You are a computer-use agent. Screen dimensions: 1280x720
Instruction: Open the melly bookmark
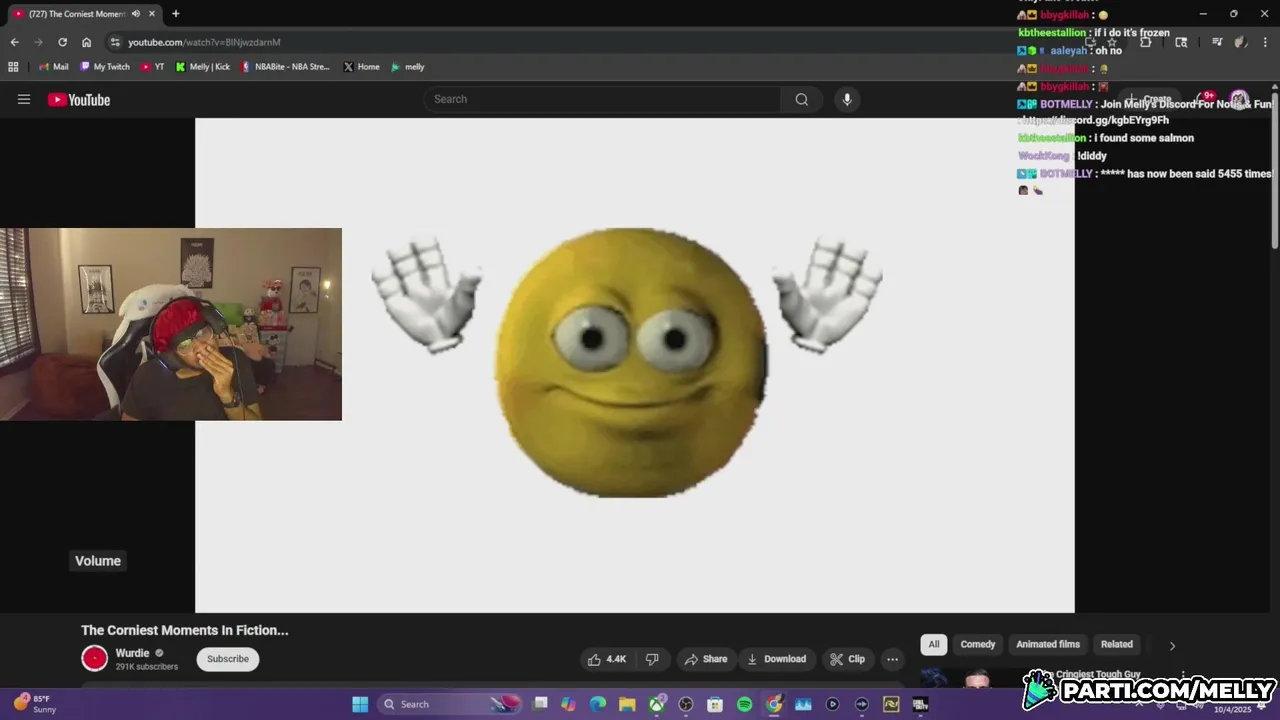point(408,67)
